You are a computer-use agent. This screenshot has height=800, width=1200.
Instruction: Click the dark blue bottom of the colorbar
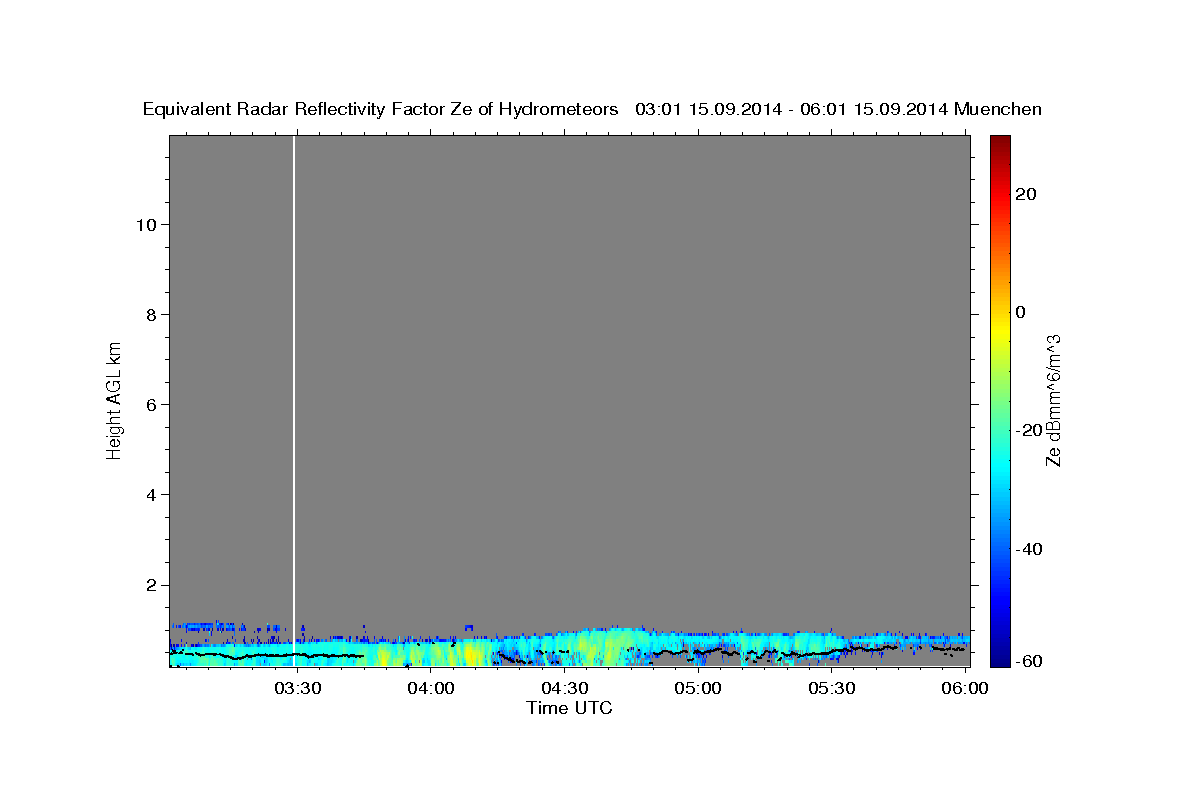pyautogui.click(x=999, y=658)
